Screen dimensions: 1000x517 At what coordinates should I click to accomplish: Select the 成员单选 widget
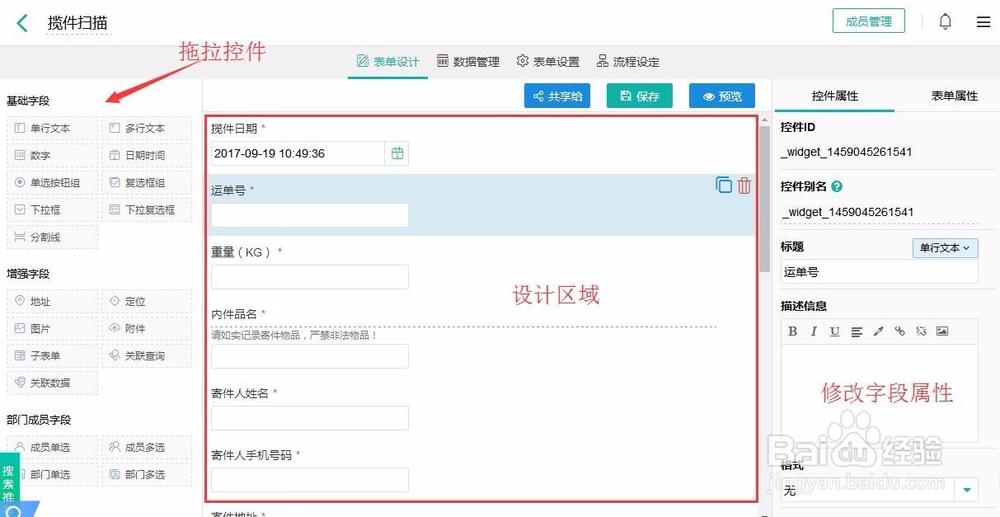tap(52, 448)
